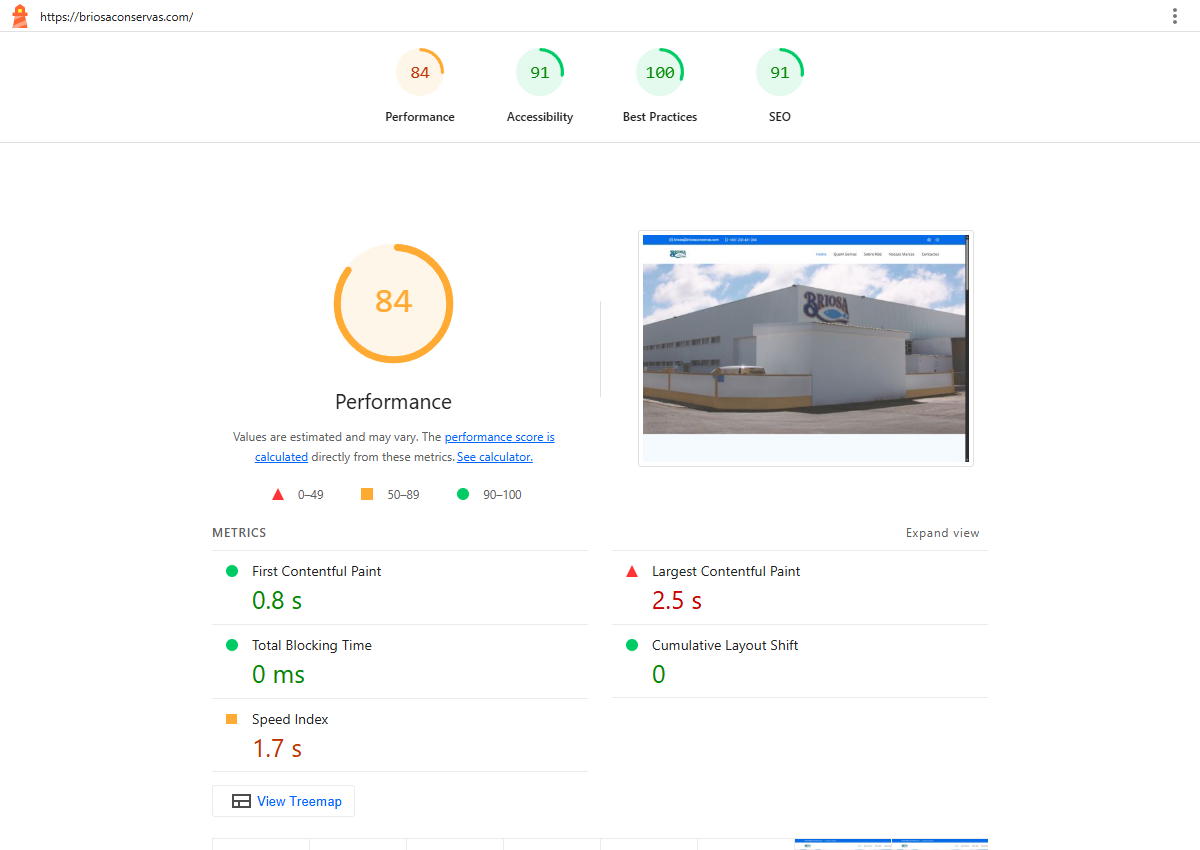Click the briosaconservas.com URL

tap(117, 17)
